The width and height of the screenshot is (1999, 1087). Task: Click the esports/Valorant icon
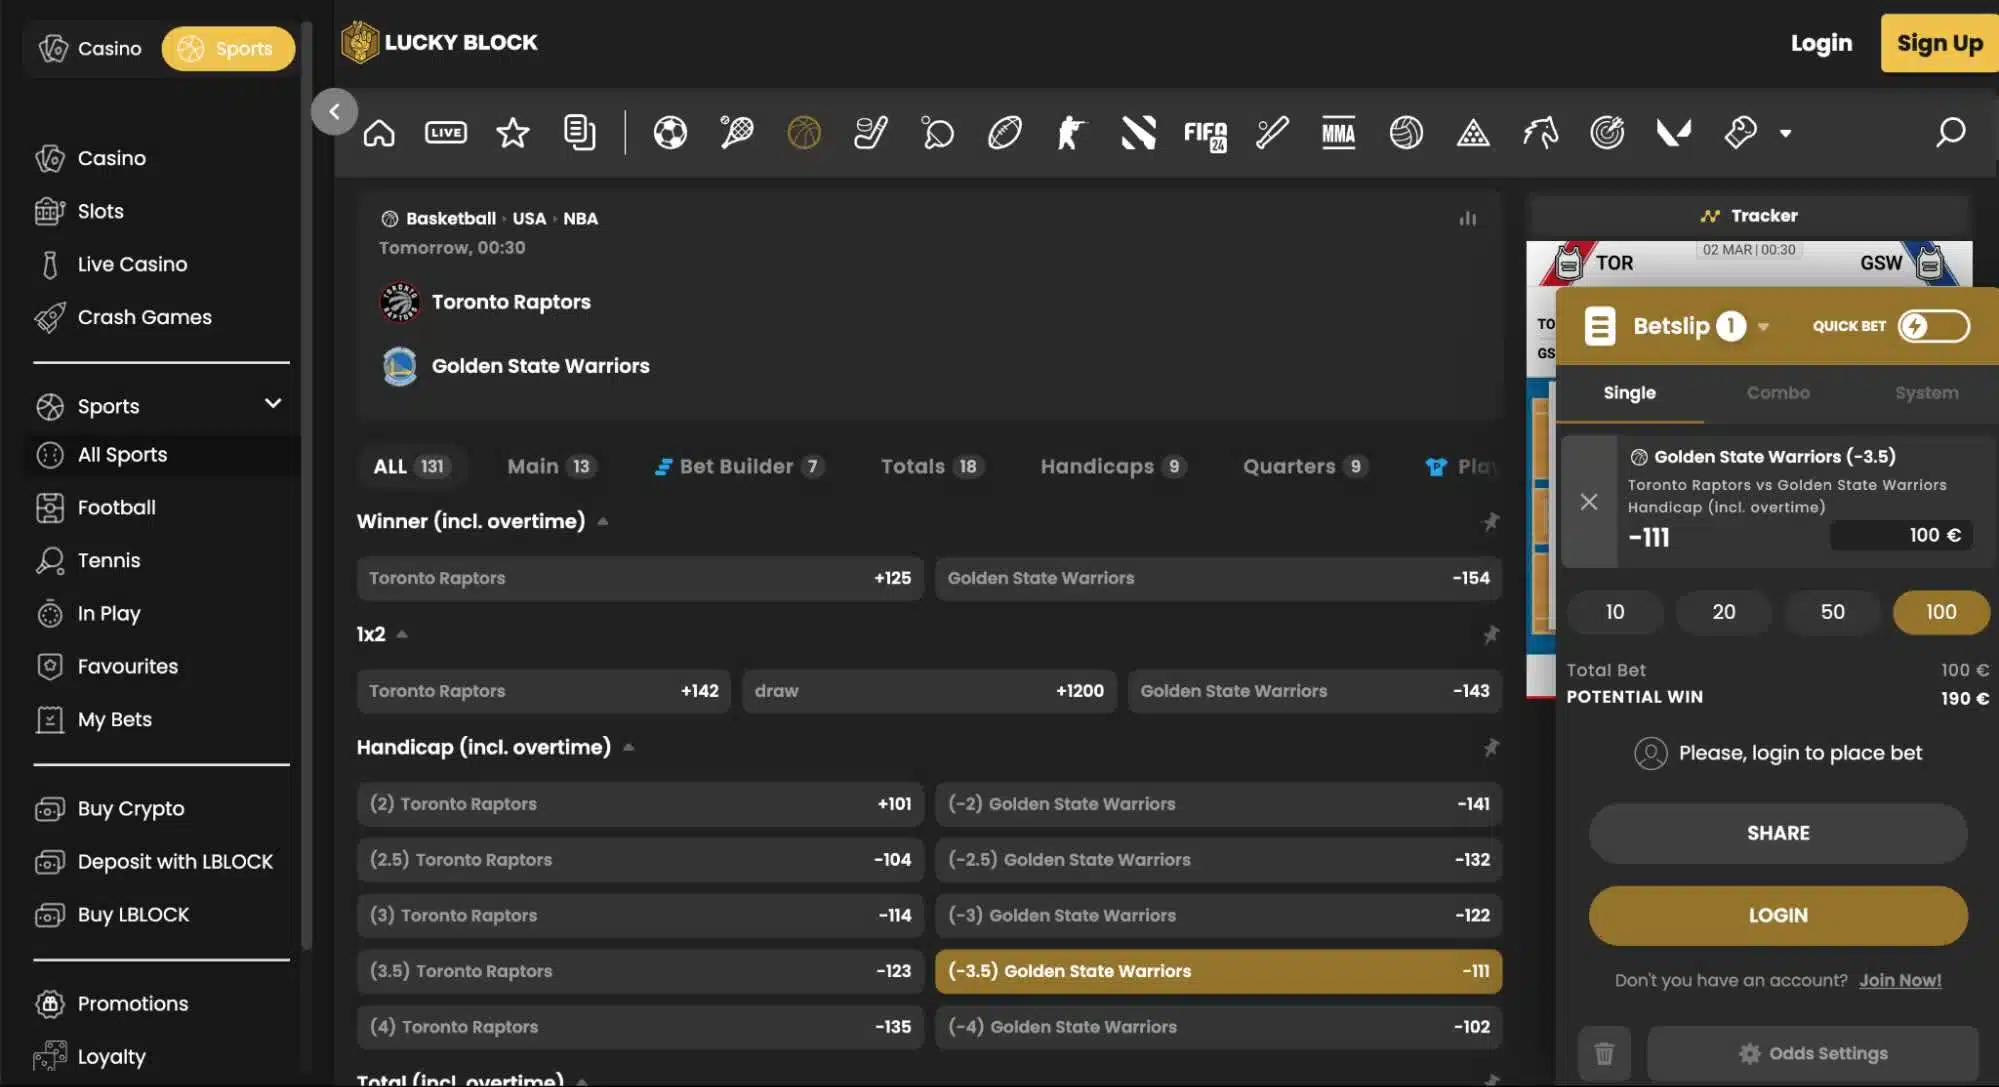[1674, 131]
